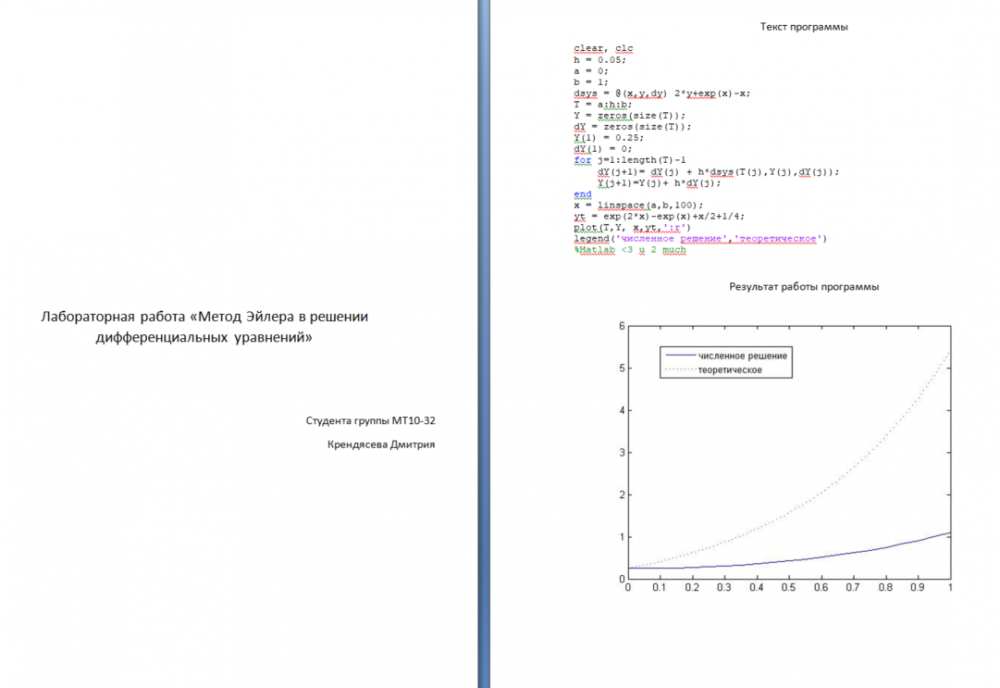This screenshot has height=688, width=1000.
Task: Click "численное решение" entry in plot legend
Action: (743, 355)
